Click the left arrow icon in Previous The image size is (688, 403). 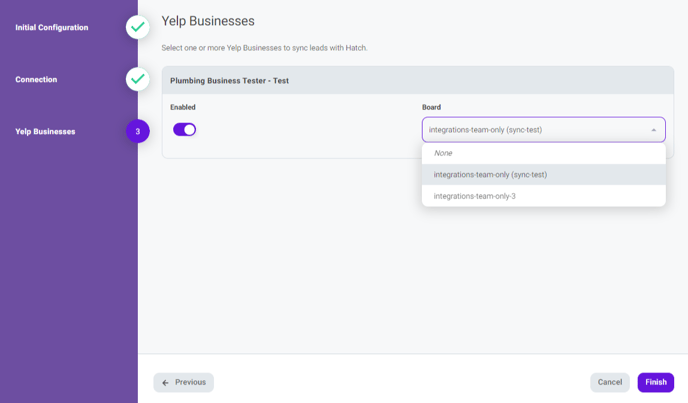click(x=166, y=382)
